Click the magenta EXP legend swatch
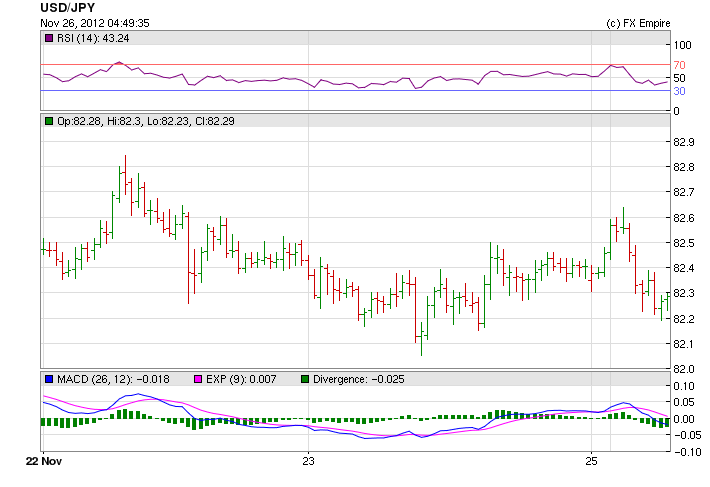The width and height of the screenshot is (710, 487). pyautogui.click(x=198, y=379)
